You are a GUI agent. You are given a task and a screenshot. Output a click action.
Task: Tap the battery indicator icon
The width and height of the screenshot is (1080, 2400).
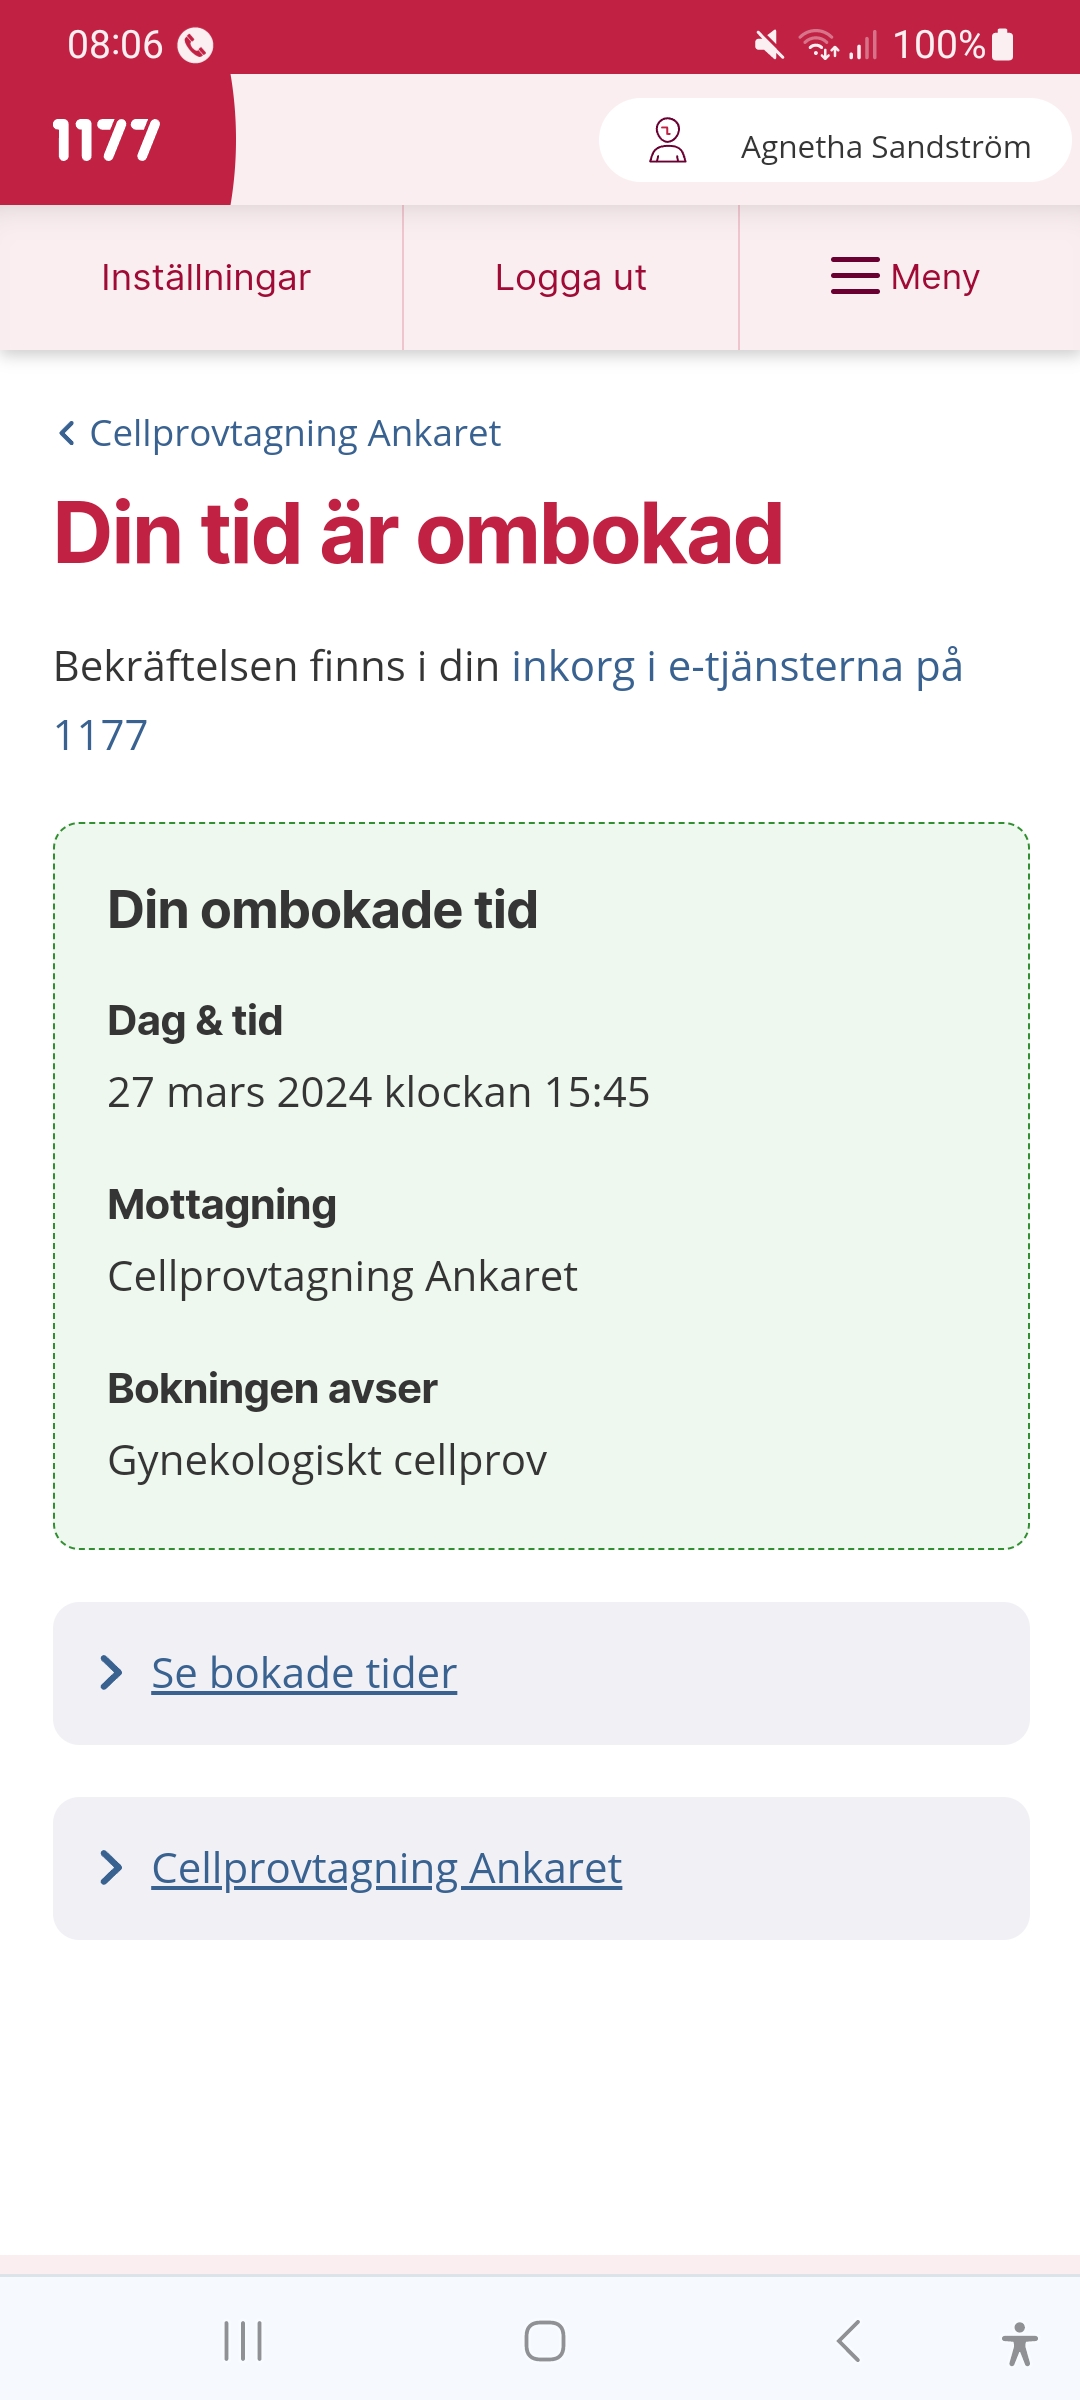(1003, 45)
